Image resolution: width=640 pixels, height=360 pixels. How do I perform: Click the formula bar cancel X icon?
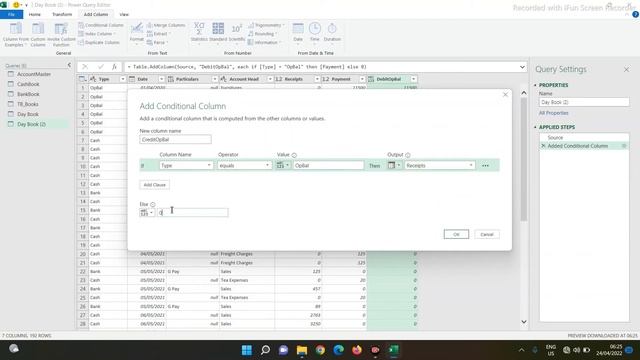85,67
